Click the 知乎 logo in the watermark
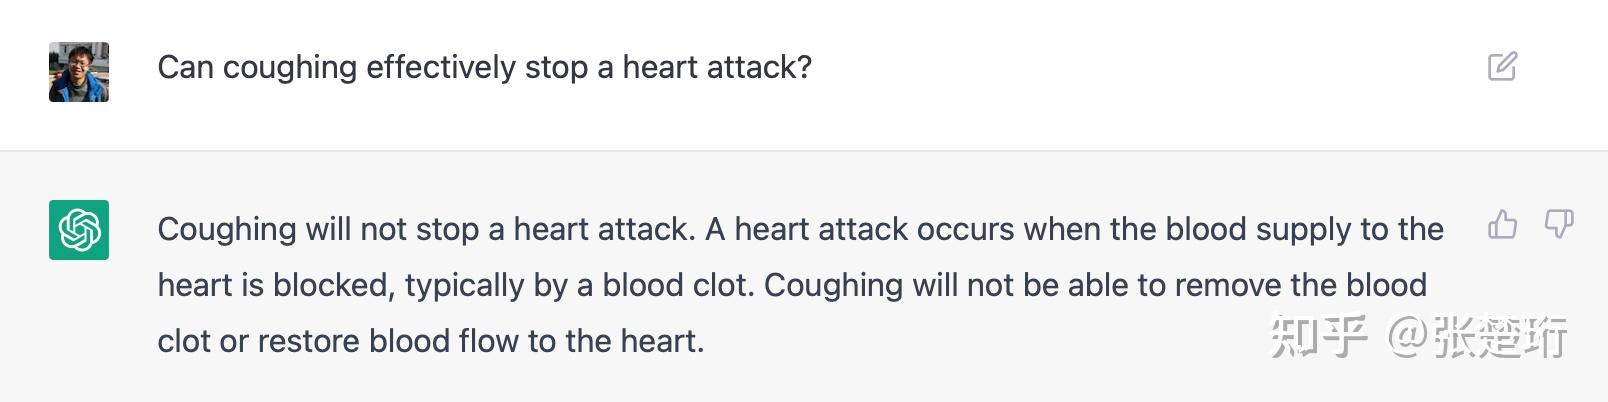Screen dimensions: 1608x402 click(x=1318, y=337)
